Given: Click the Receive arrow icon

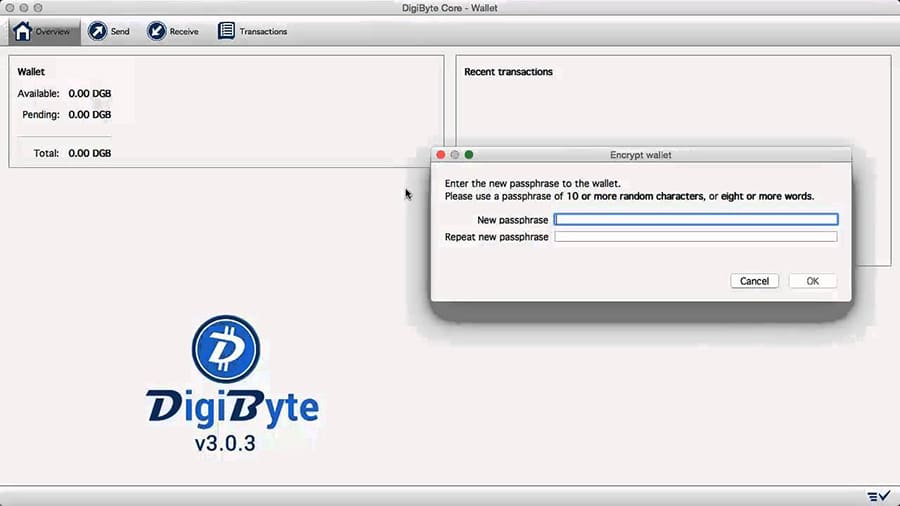Looking at the screenshot, I should [x=157, y=31].
